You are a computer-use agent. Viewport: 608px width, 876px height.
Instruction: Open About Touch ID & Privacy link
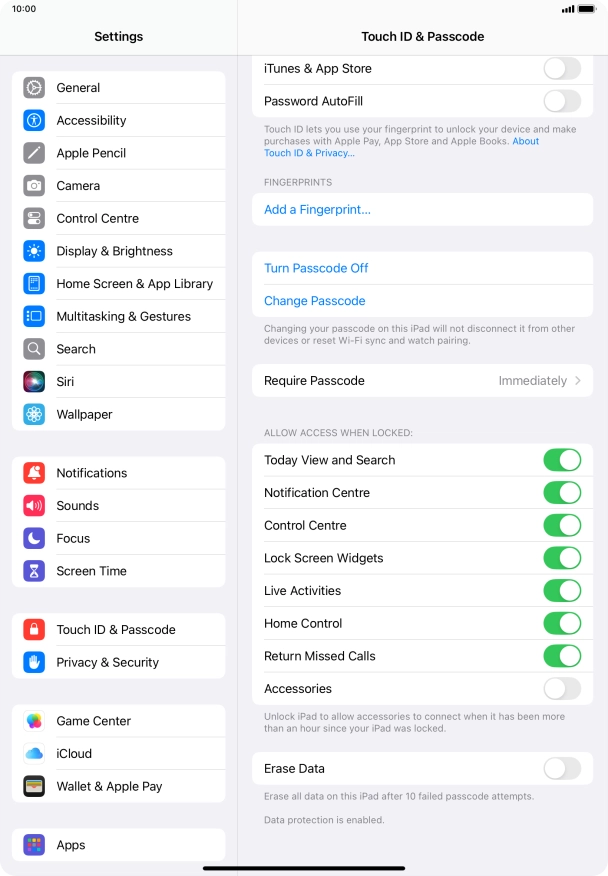pos(401,147)
